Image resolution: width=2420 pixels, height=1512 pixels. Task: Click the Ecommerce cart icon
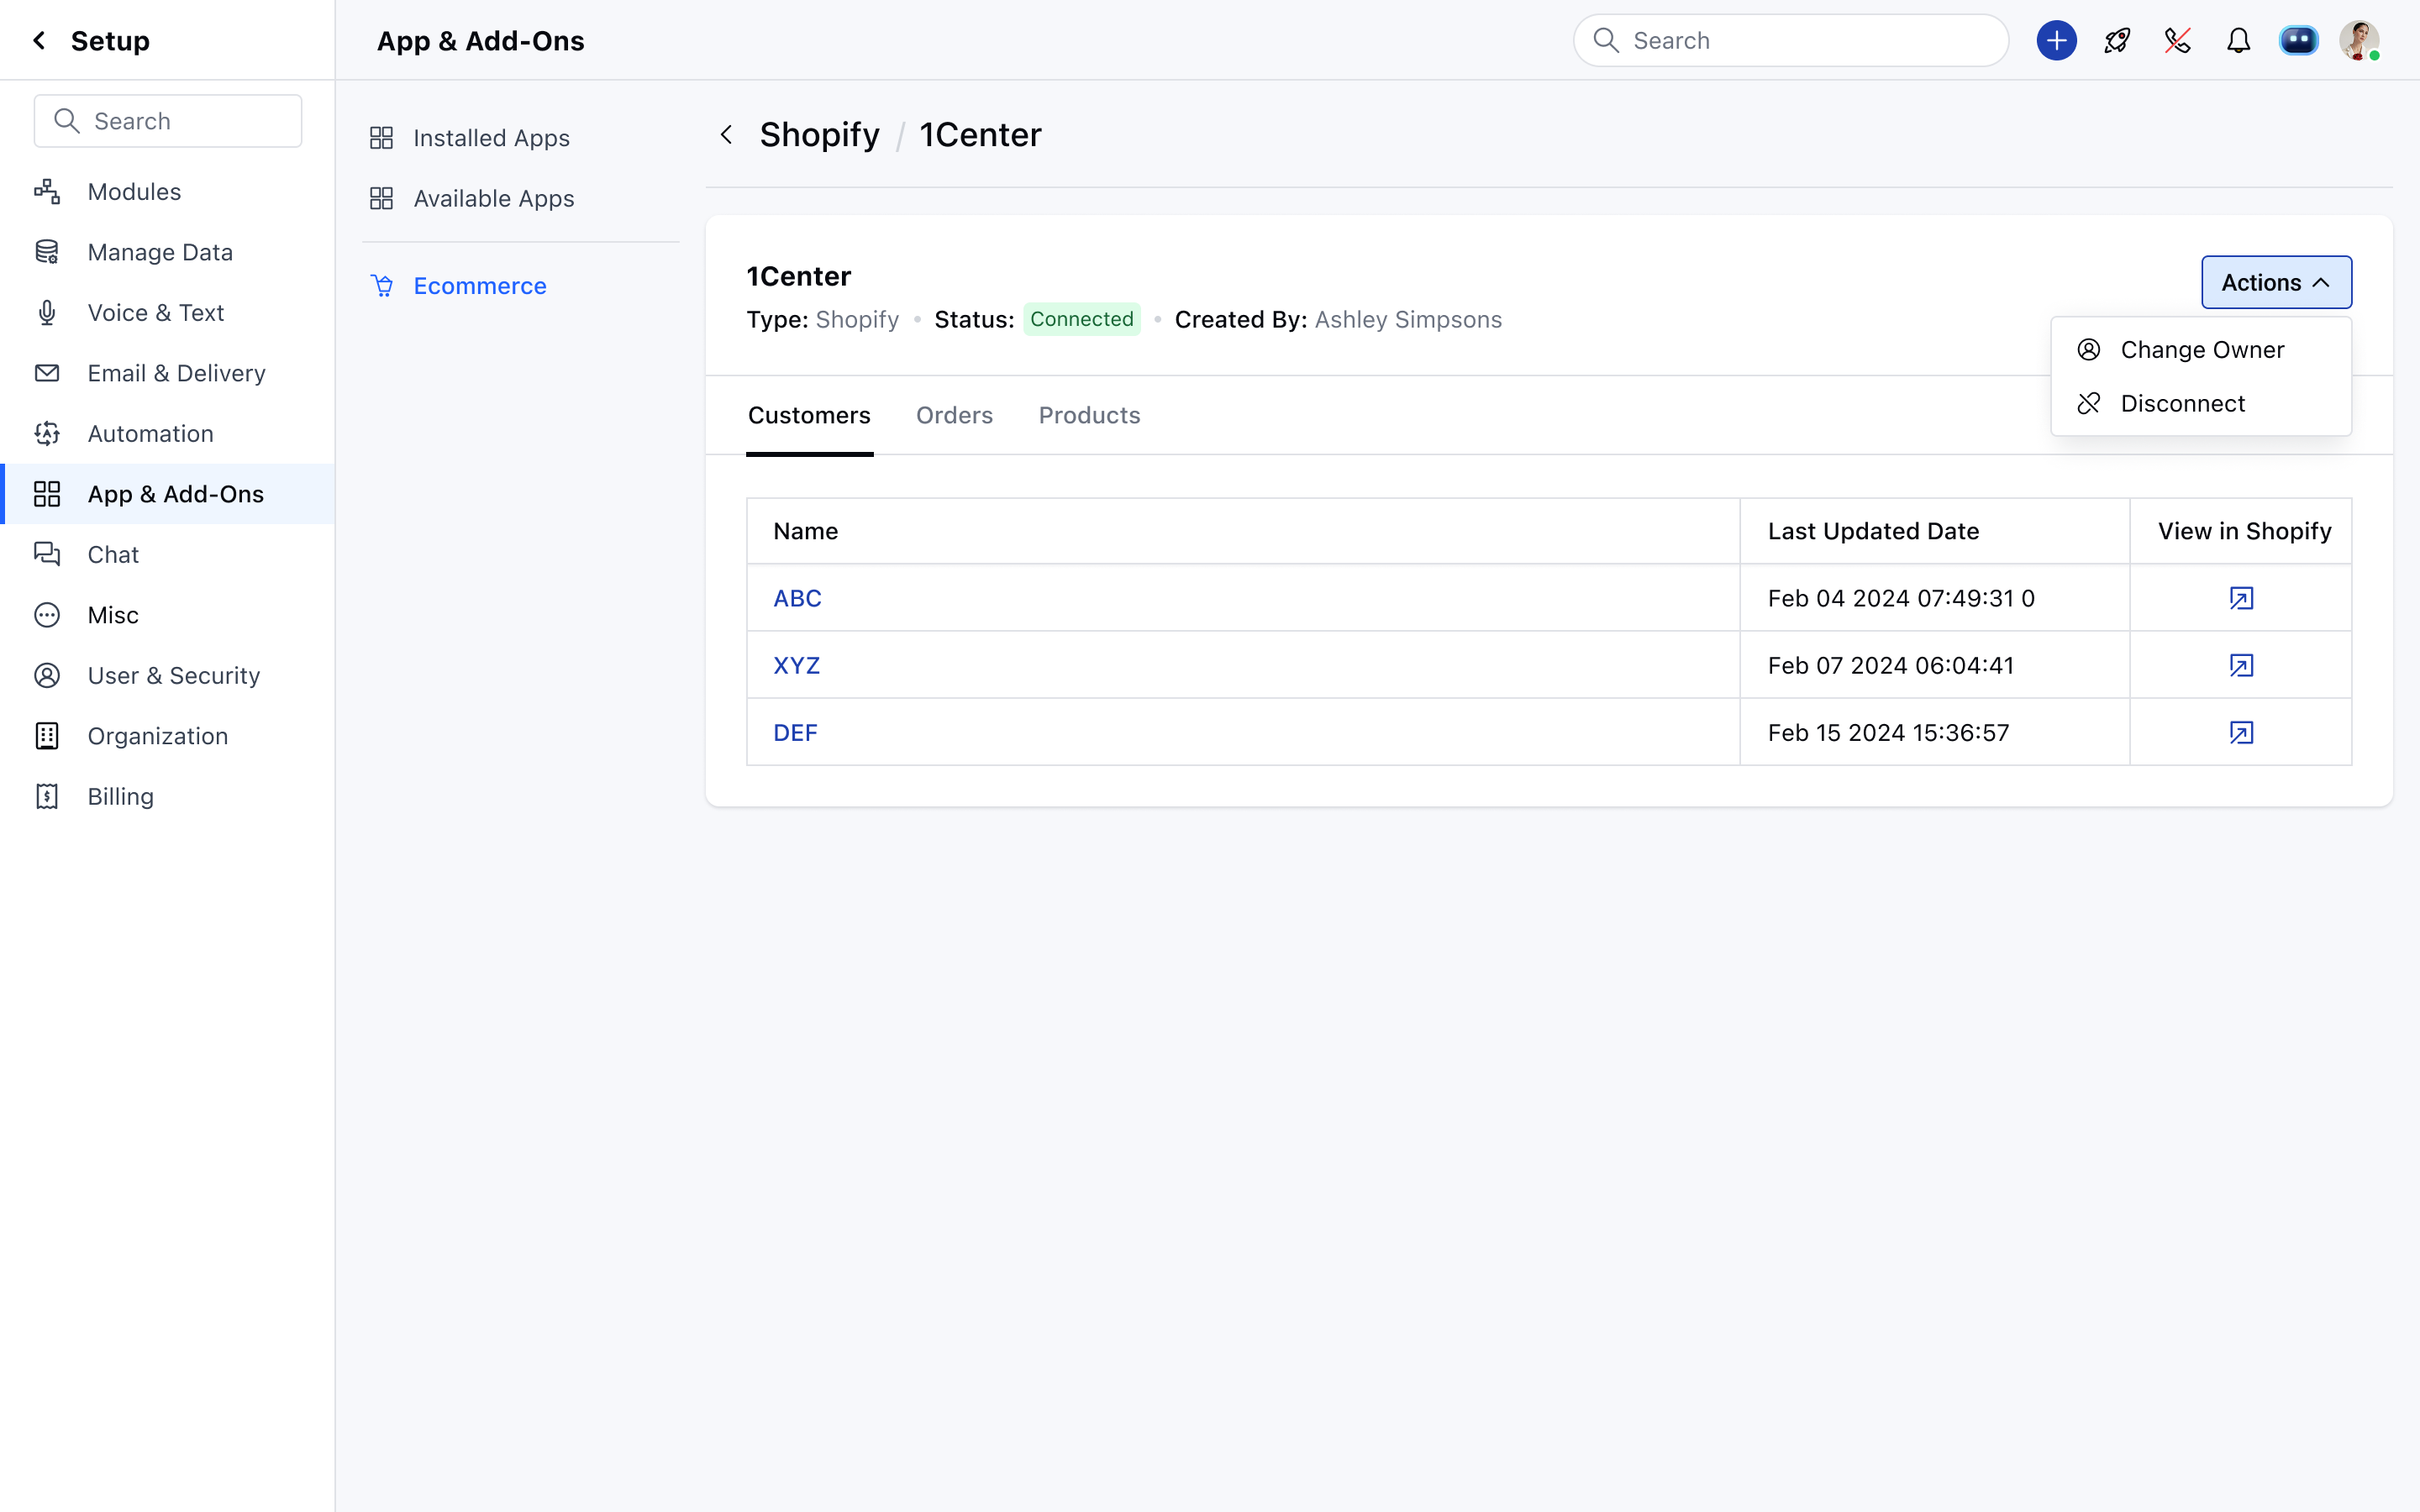point(382,286)
